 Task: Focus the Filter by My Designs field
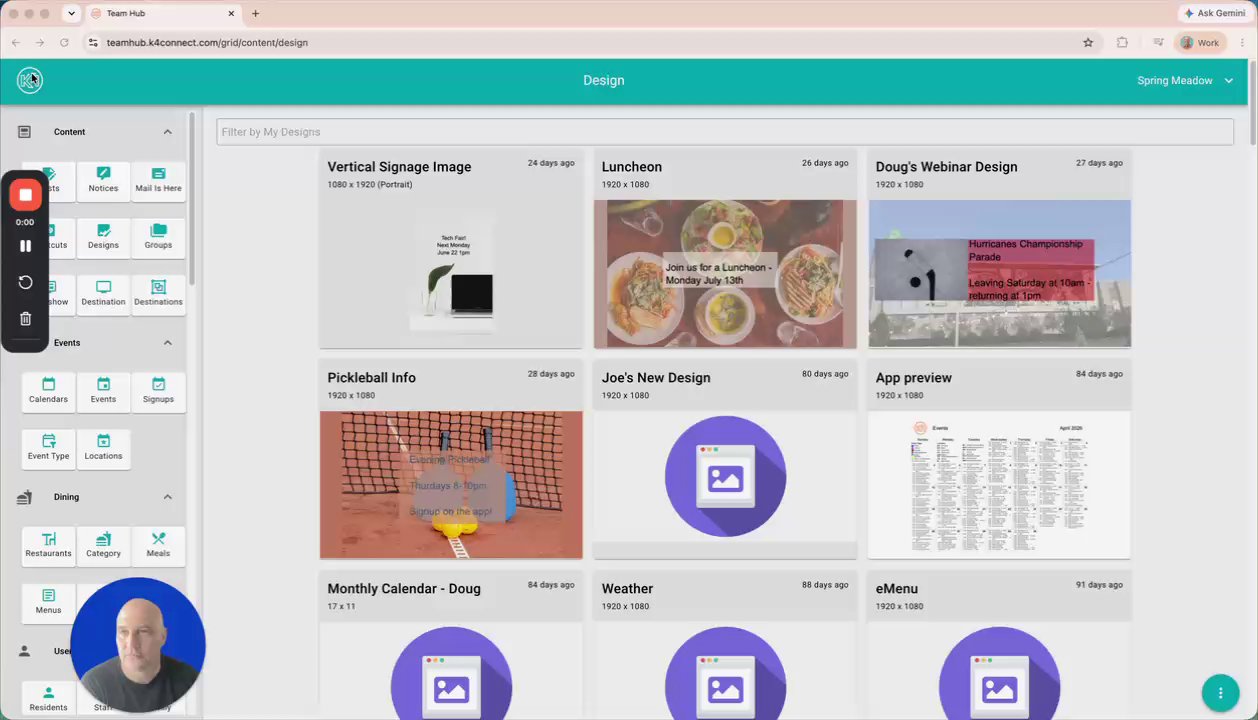click(725, 132)
